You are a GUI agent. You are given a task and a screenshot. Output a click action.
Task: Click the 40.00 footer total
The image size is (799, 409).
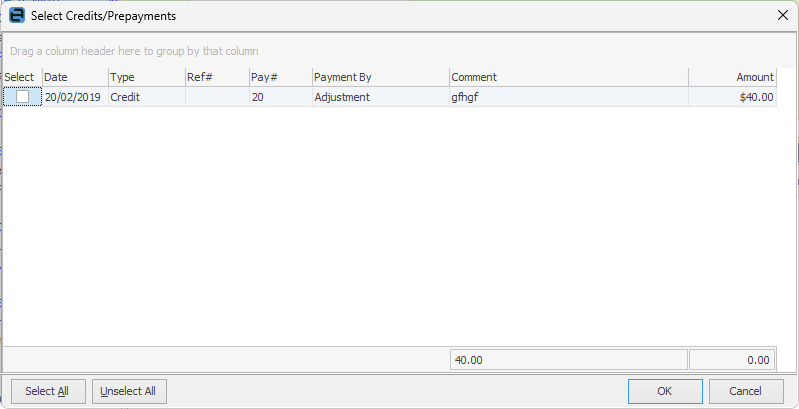click(x=569, y=360)
